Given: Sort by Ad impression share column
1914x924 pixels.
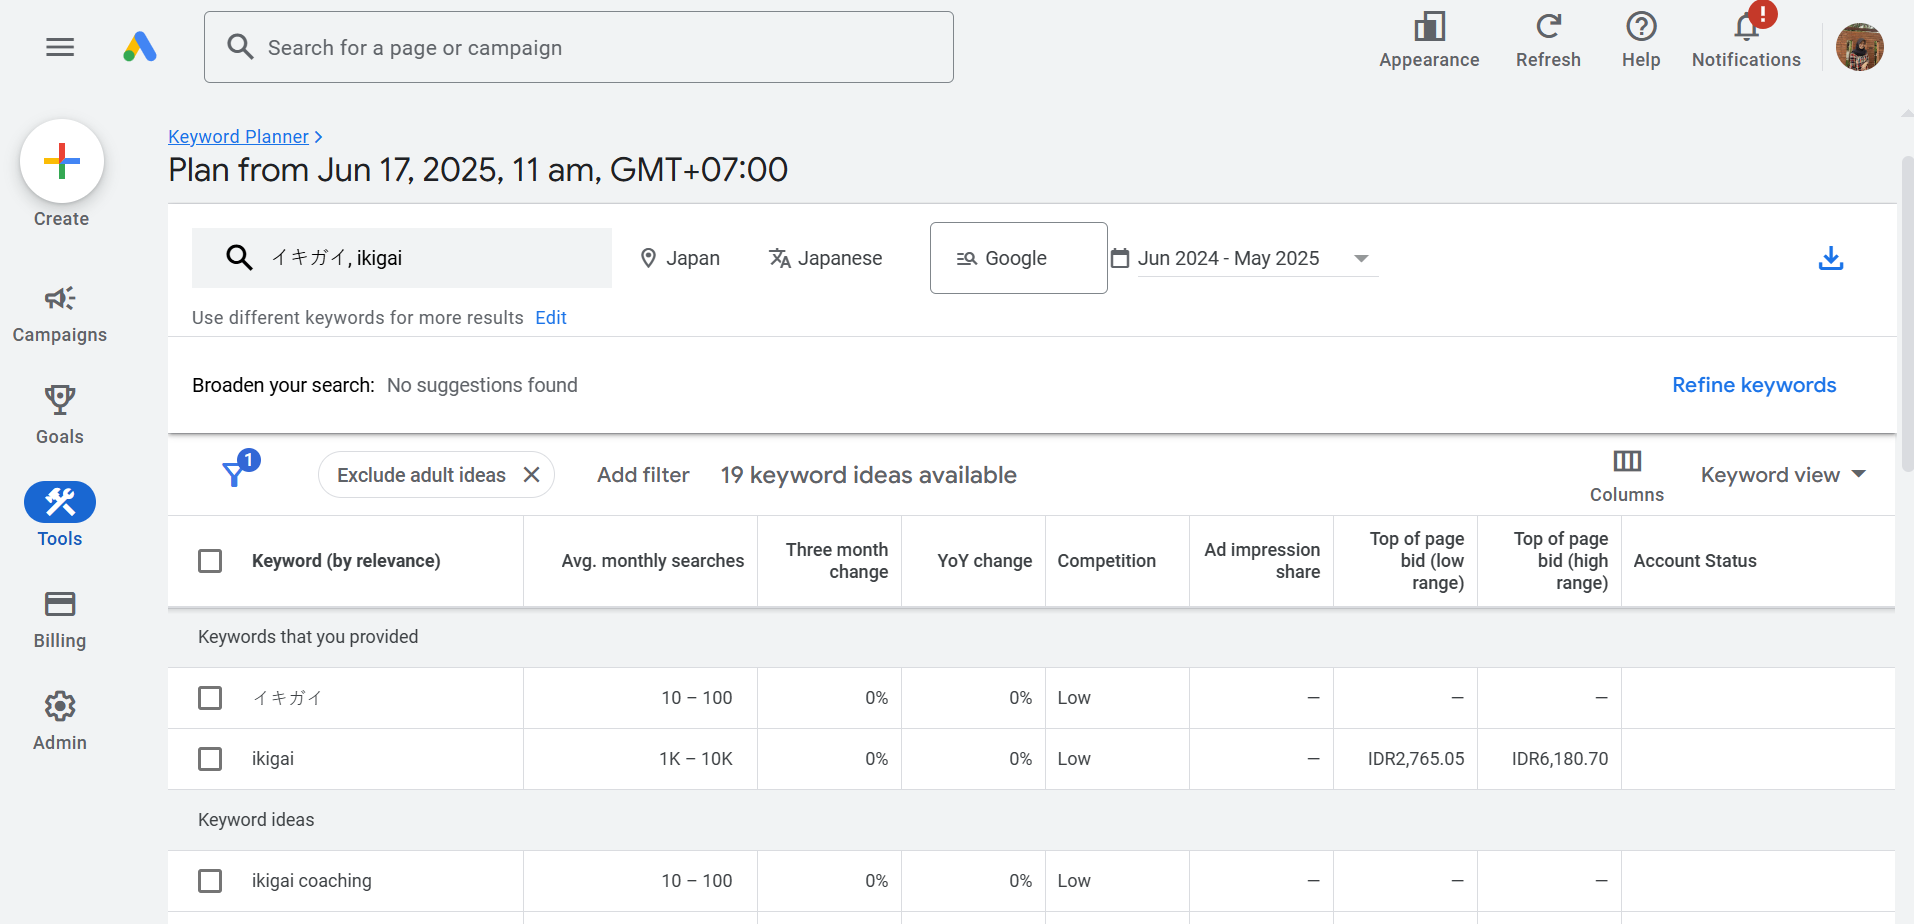Looking at the screenshot, I should pyautogui.click(x=1262, y=561).
